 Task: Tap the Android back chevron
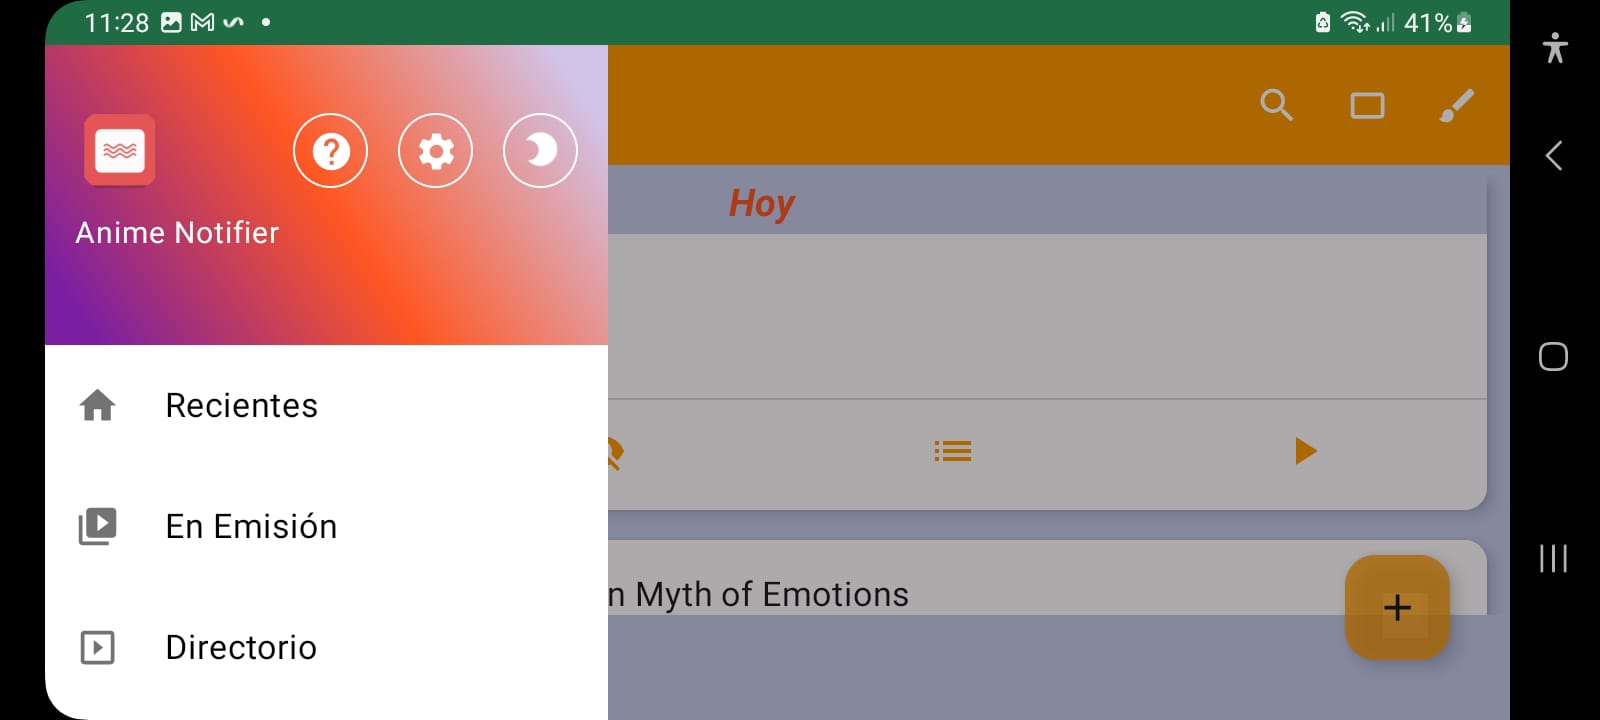(x=1554, y=155)
